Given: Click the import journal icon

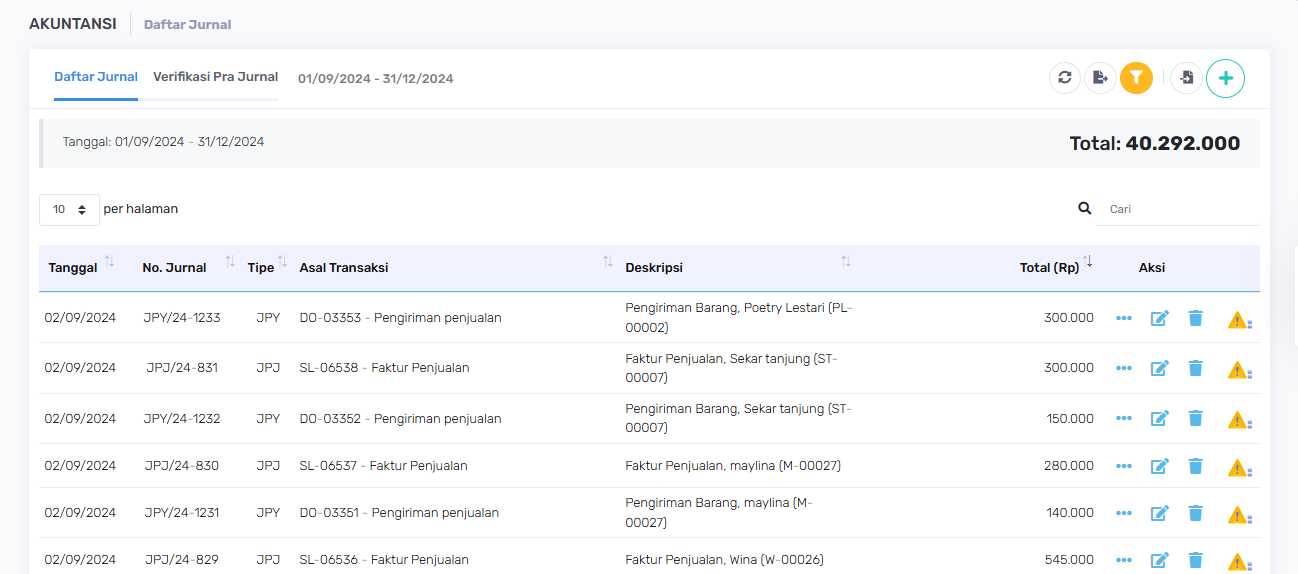Looking at the screenshot, I should (x=1186, y=77).
